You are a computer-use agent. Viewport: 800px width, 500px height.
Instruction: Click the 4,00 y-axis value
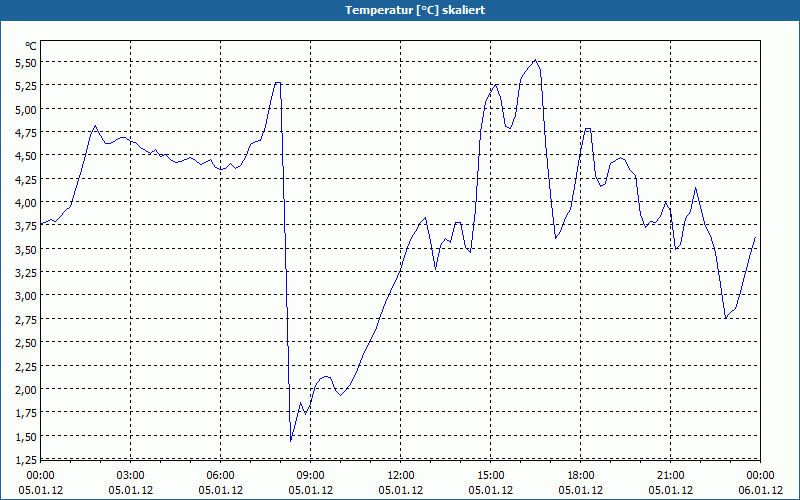click(x=26, y=203)
